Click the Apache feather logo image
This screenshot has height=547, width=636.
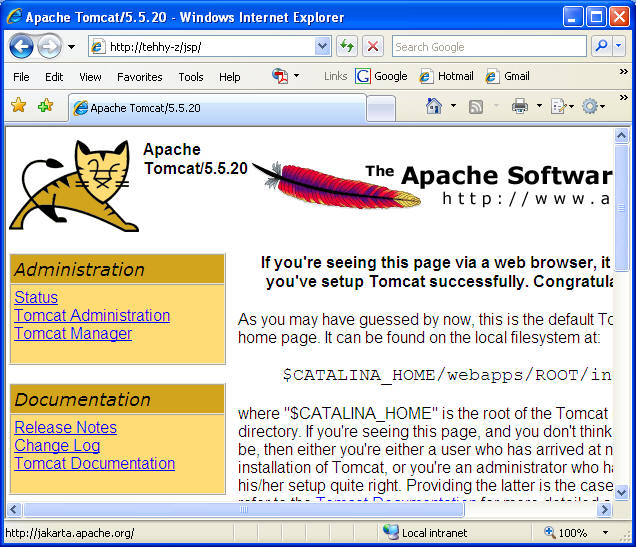click(x=337, y=184)
